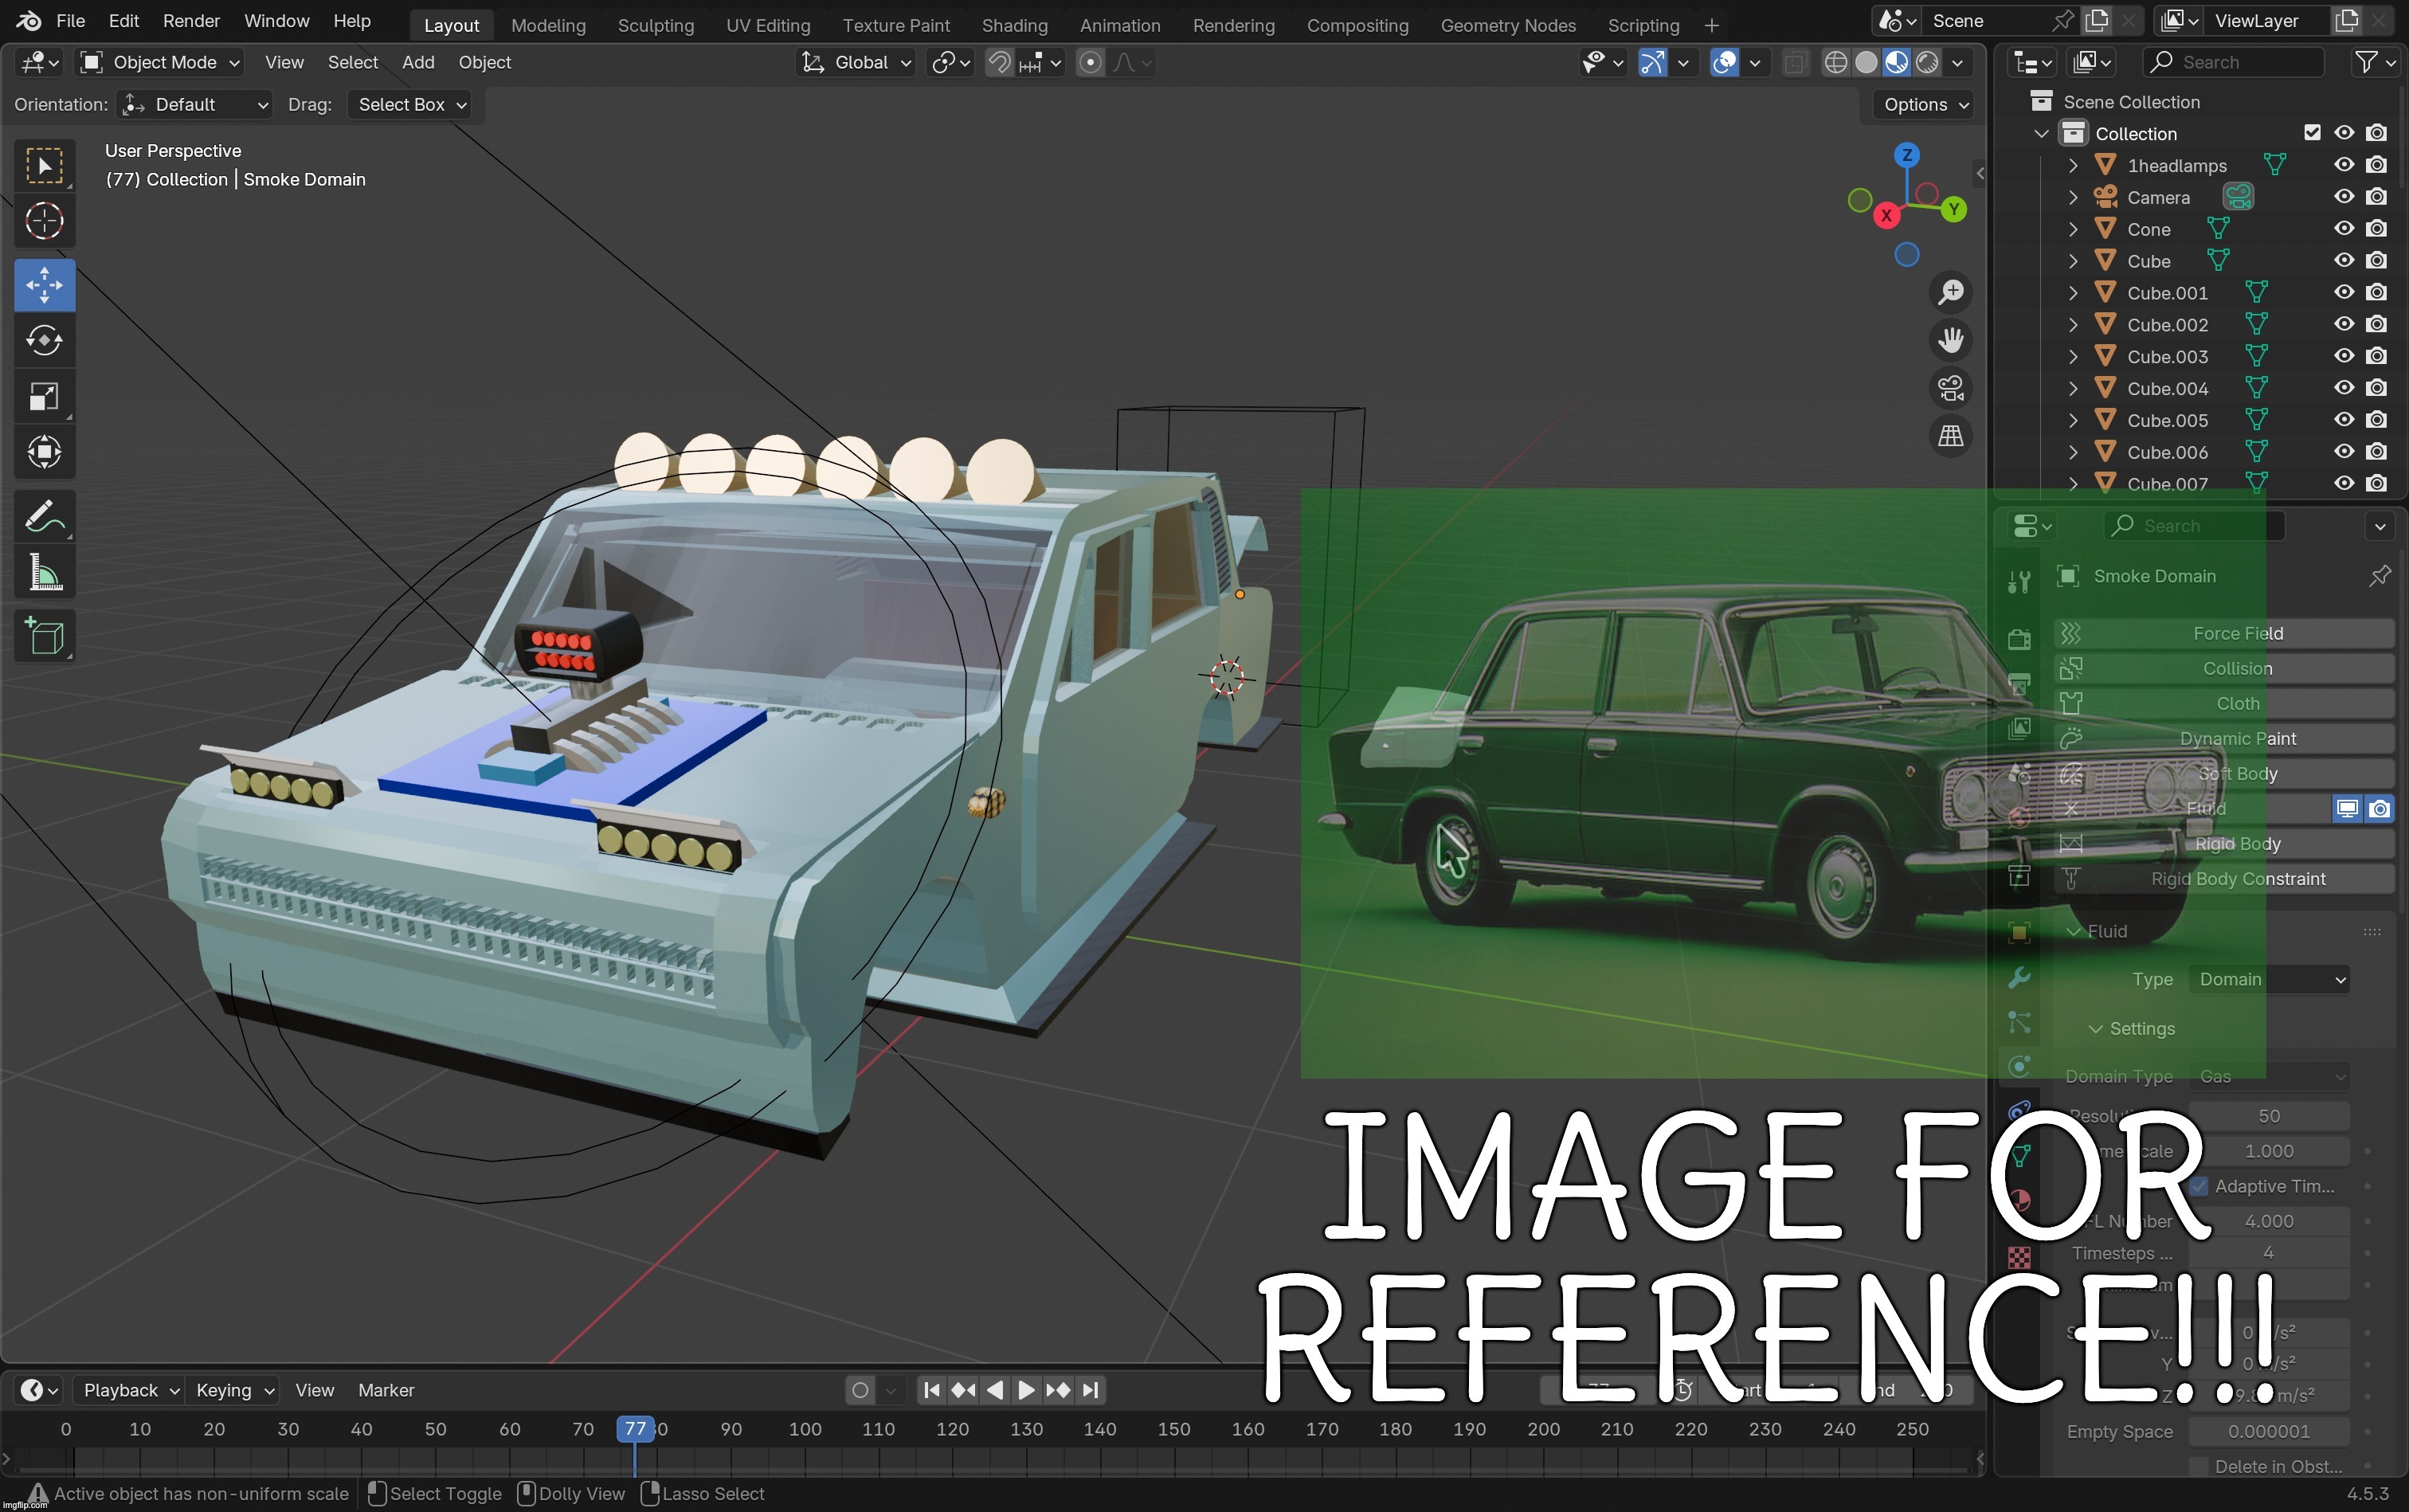Image resolution: width=2409 pixels, height=1512 pixels.
Task: Enable rendered viewport shading mode
Action: tap(1926, 62)
